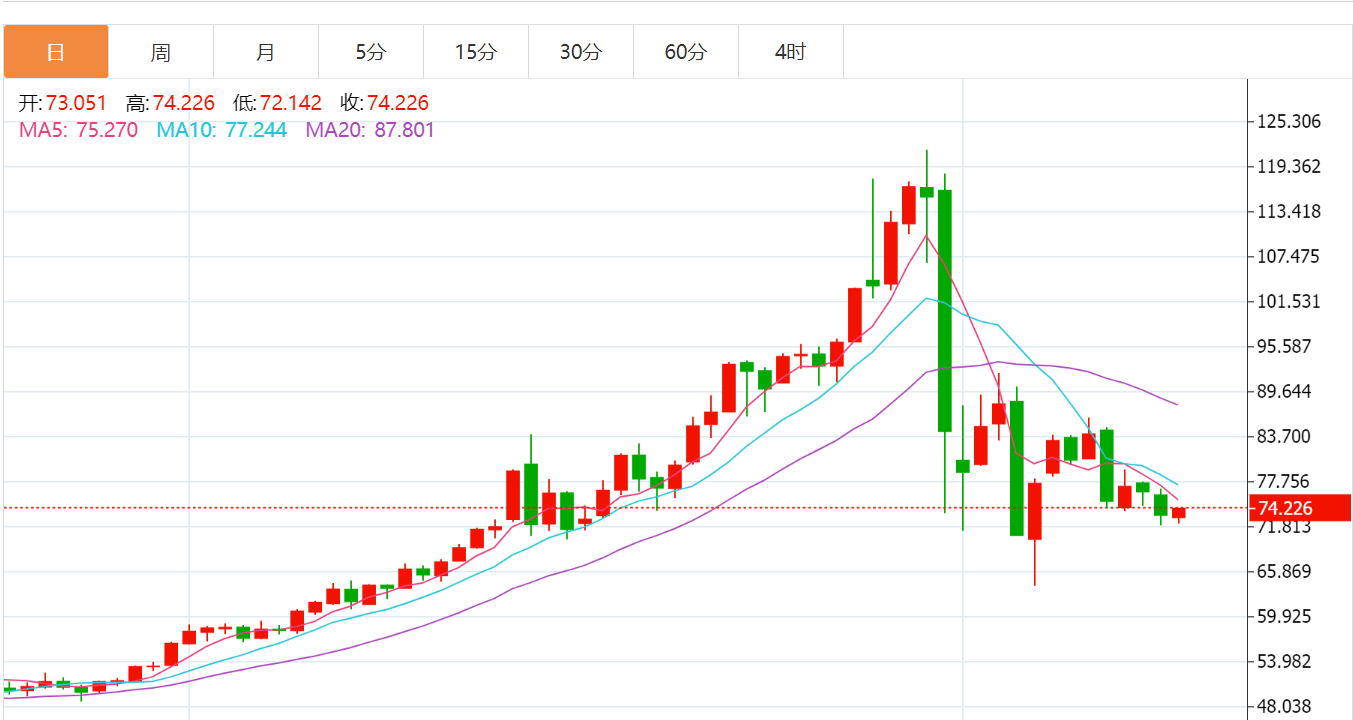Switch to the 4时 four-hour tab
1353x720 pixels.
point(790,52)
